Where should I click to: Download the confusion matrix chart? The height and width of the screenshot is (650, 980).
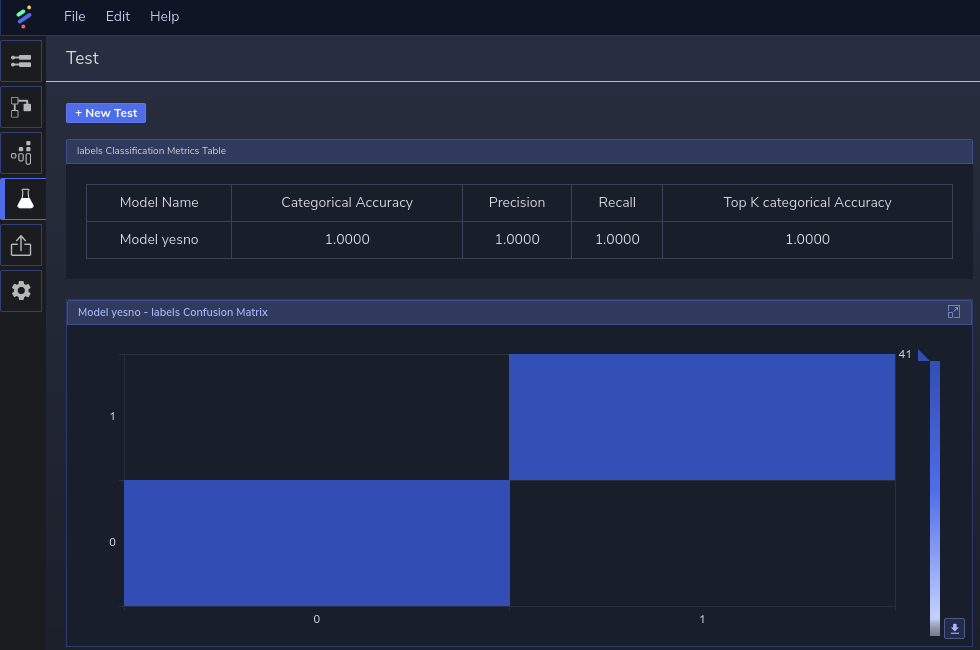point(954,628)
